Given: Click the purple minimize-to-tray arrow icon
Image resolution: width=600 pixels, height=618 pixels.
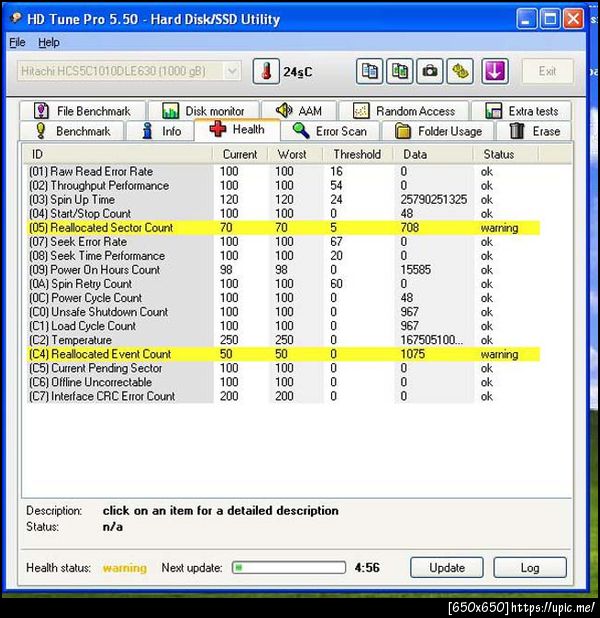Looking at the screenshot, I should click(x=495, y=71).
